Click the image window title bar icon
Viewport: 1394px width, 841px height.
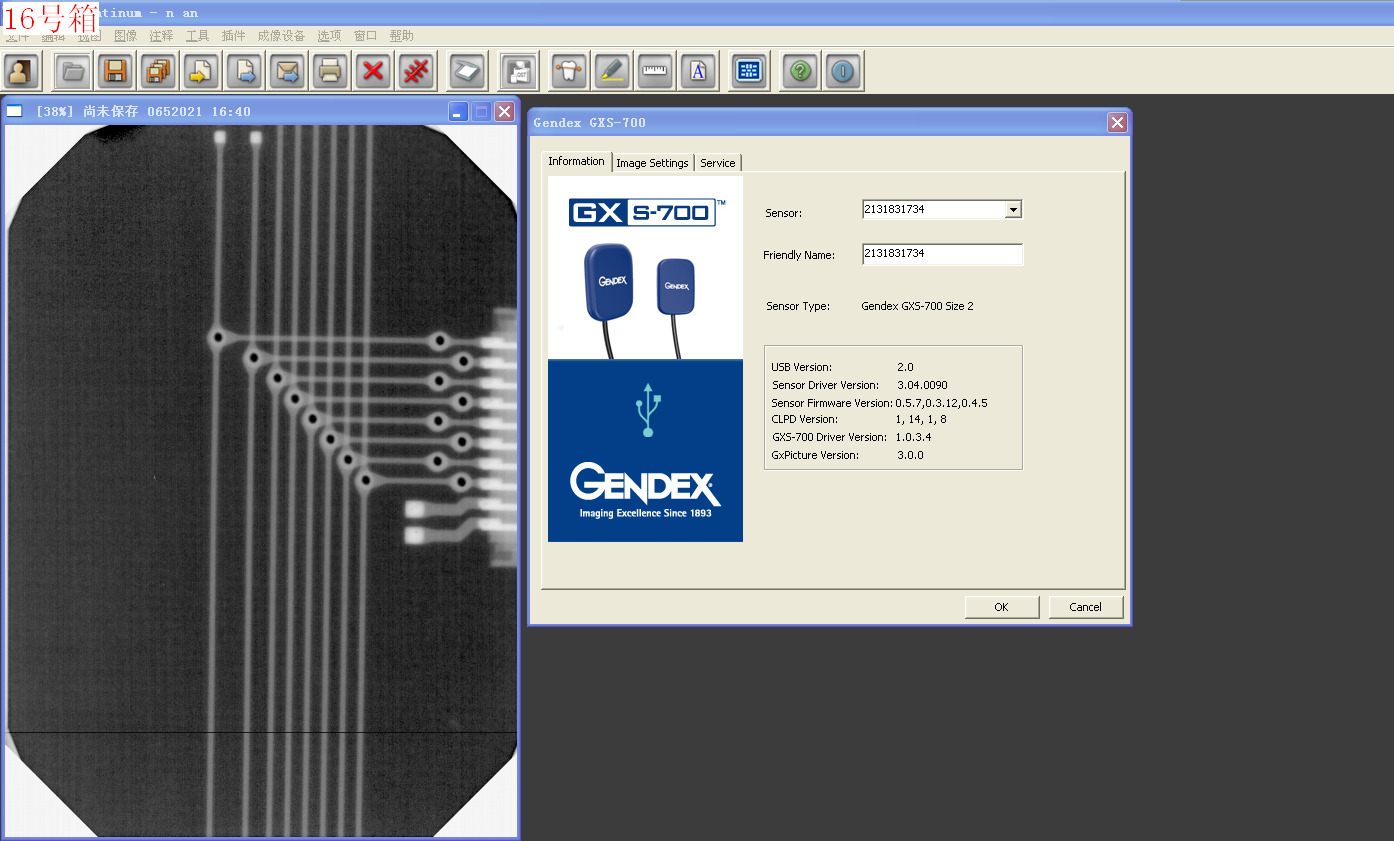click(x=15, y=111)
